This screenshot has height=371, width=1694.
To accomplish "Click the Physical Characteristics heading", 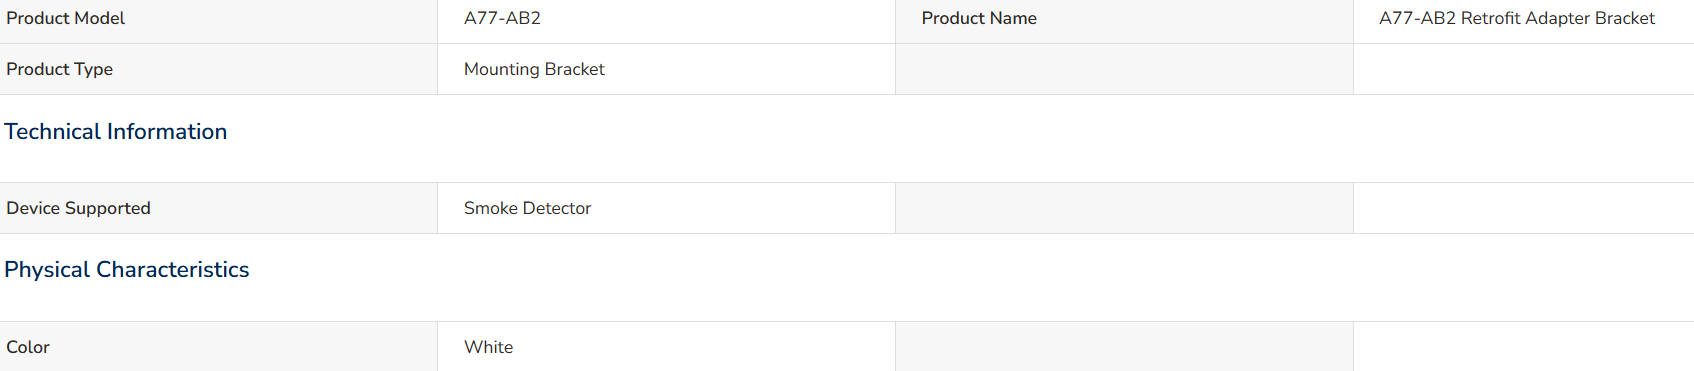I will pos(127,269).
